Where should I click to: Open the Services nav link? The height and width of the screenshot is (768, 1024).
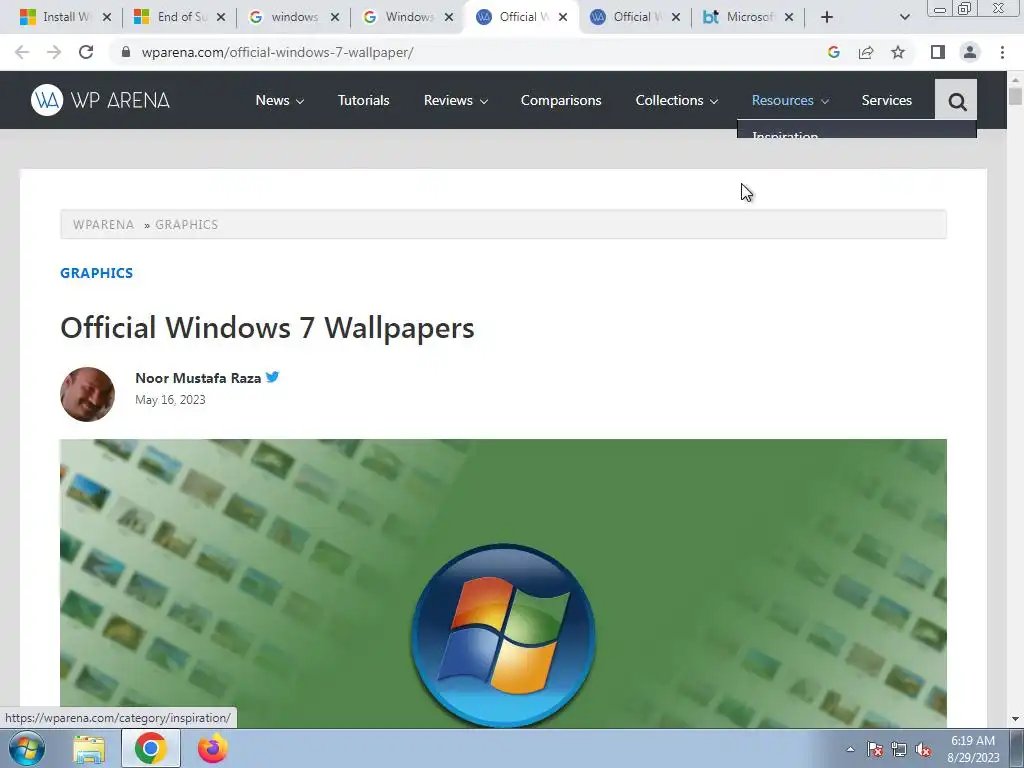click(886, 100)
